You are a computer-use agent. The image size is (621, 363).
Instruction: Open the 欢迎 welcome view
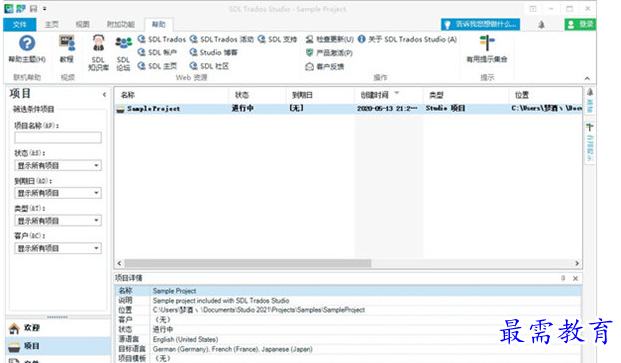click(58, 328)
